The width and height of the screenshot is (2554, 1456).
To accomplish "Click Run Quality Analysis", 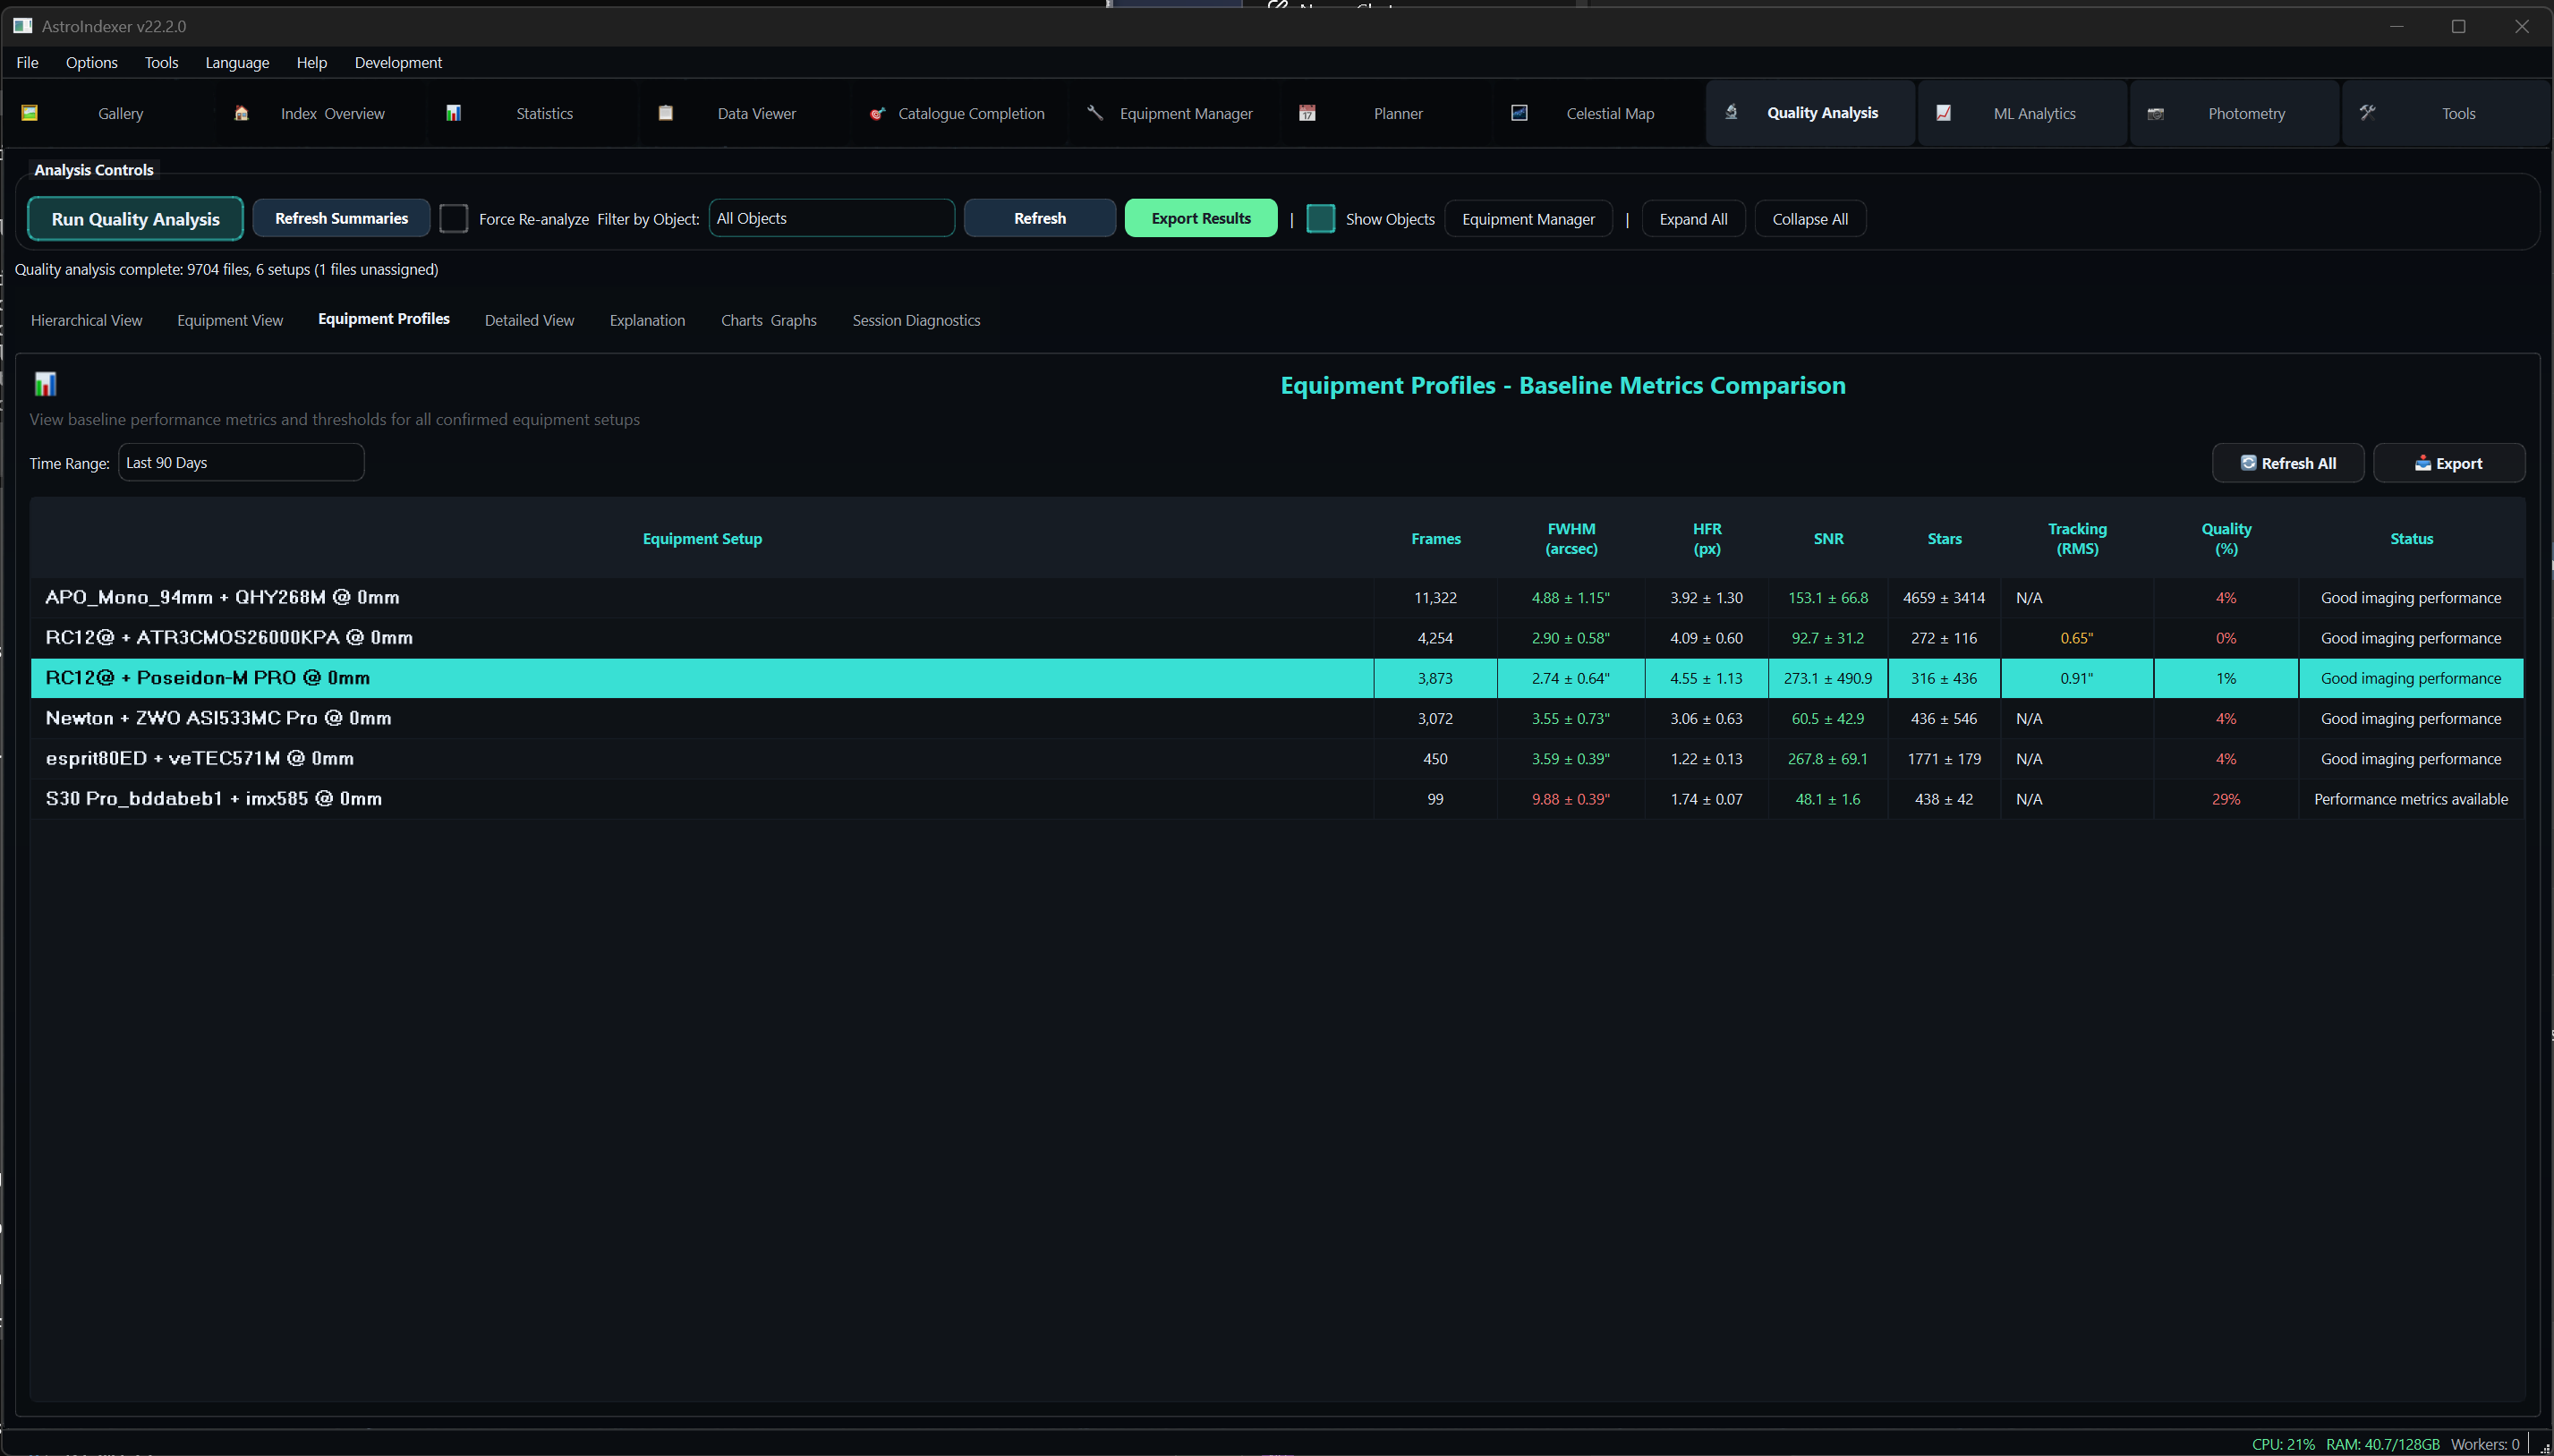I will coord(134,218).
